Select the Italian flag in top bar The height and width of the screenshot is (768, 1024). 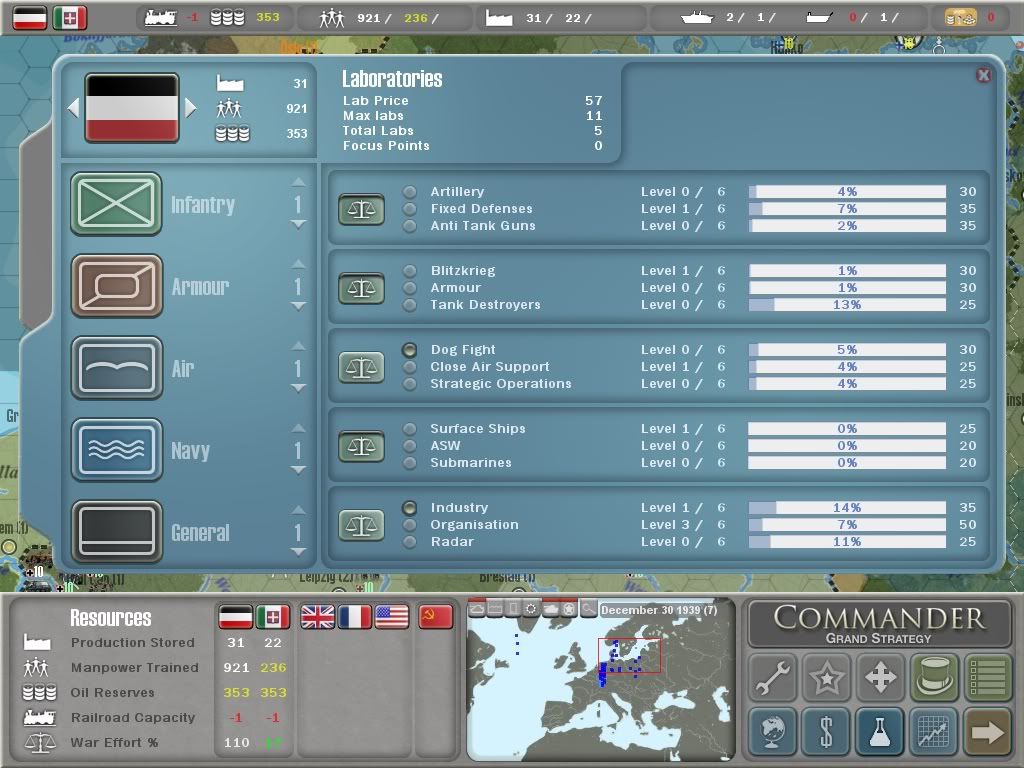[x=70, y=18]
